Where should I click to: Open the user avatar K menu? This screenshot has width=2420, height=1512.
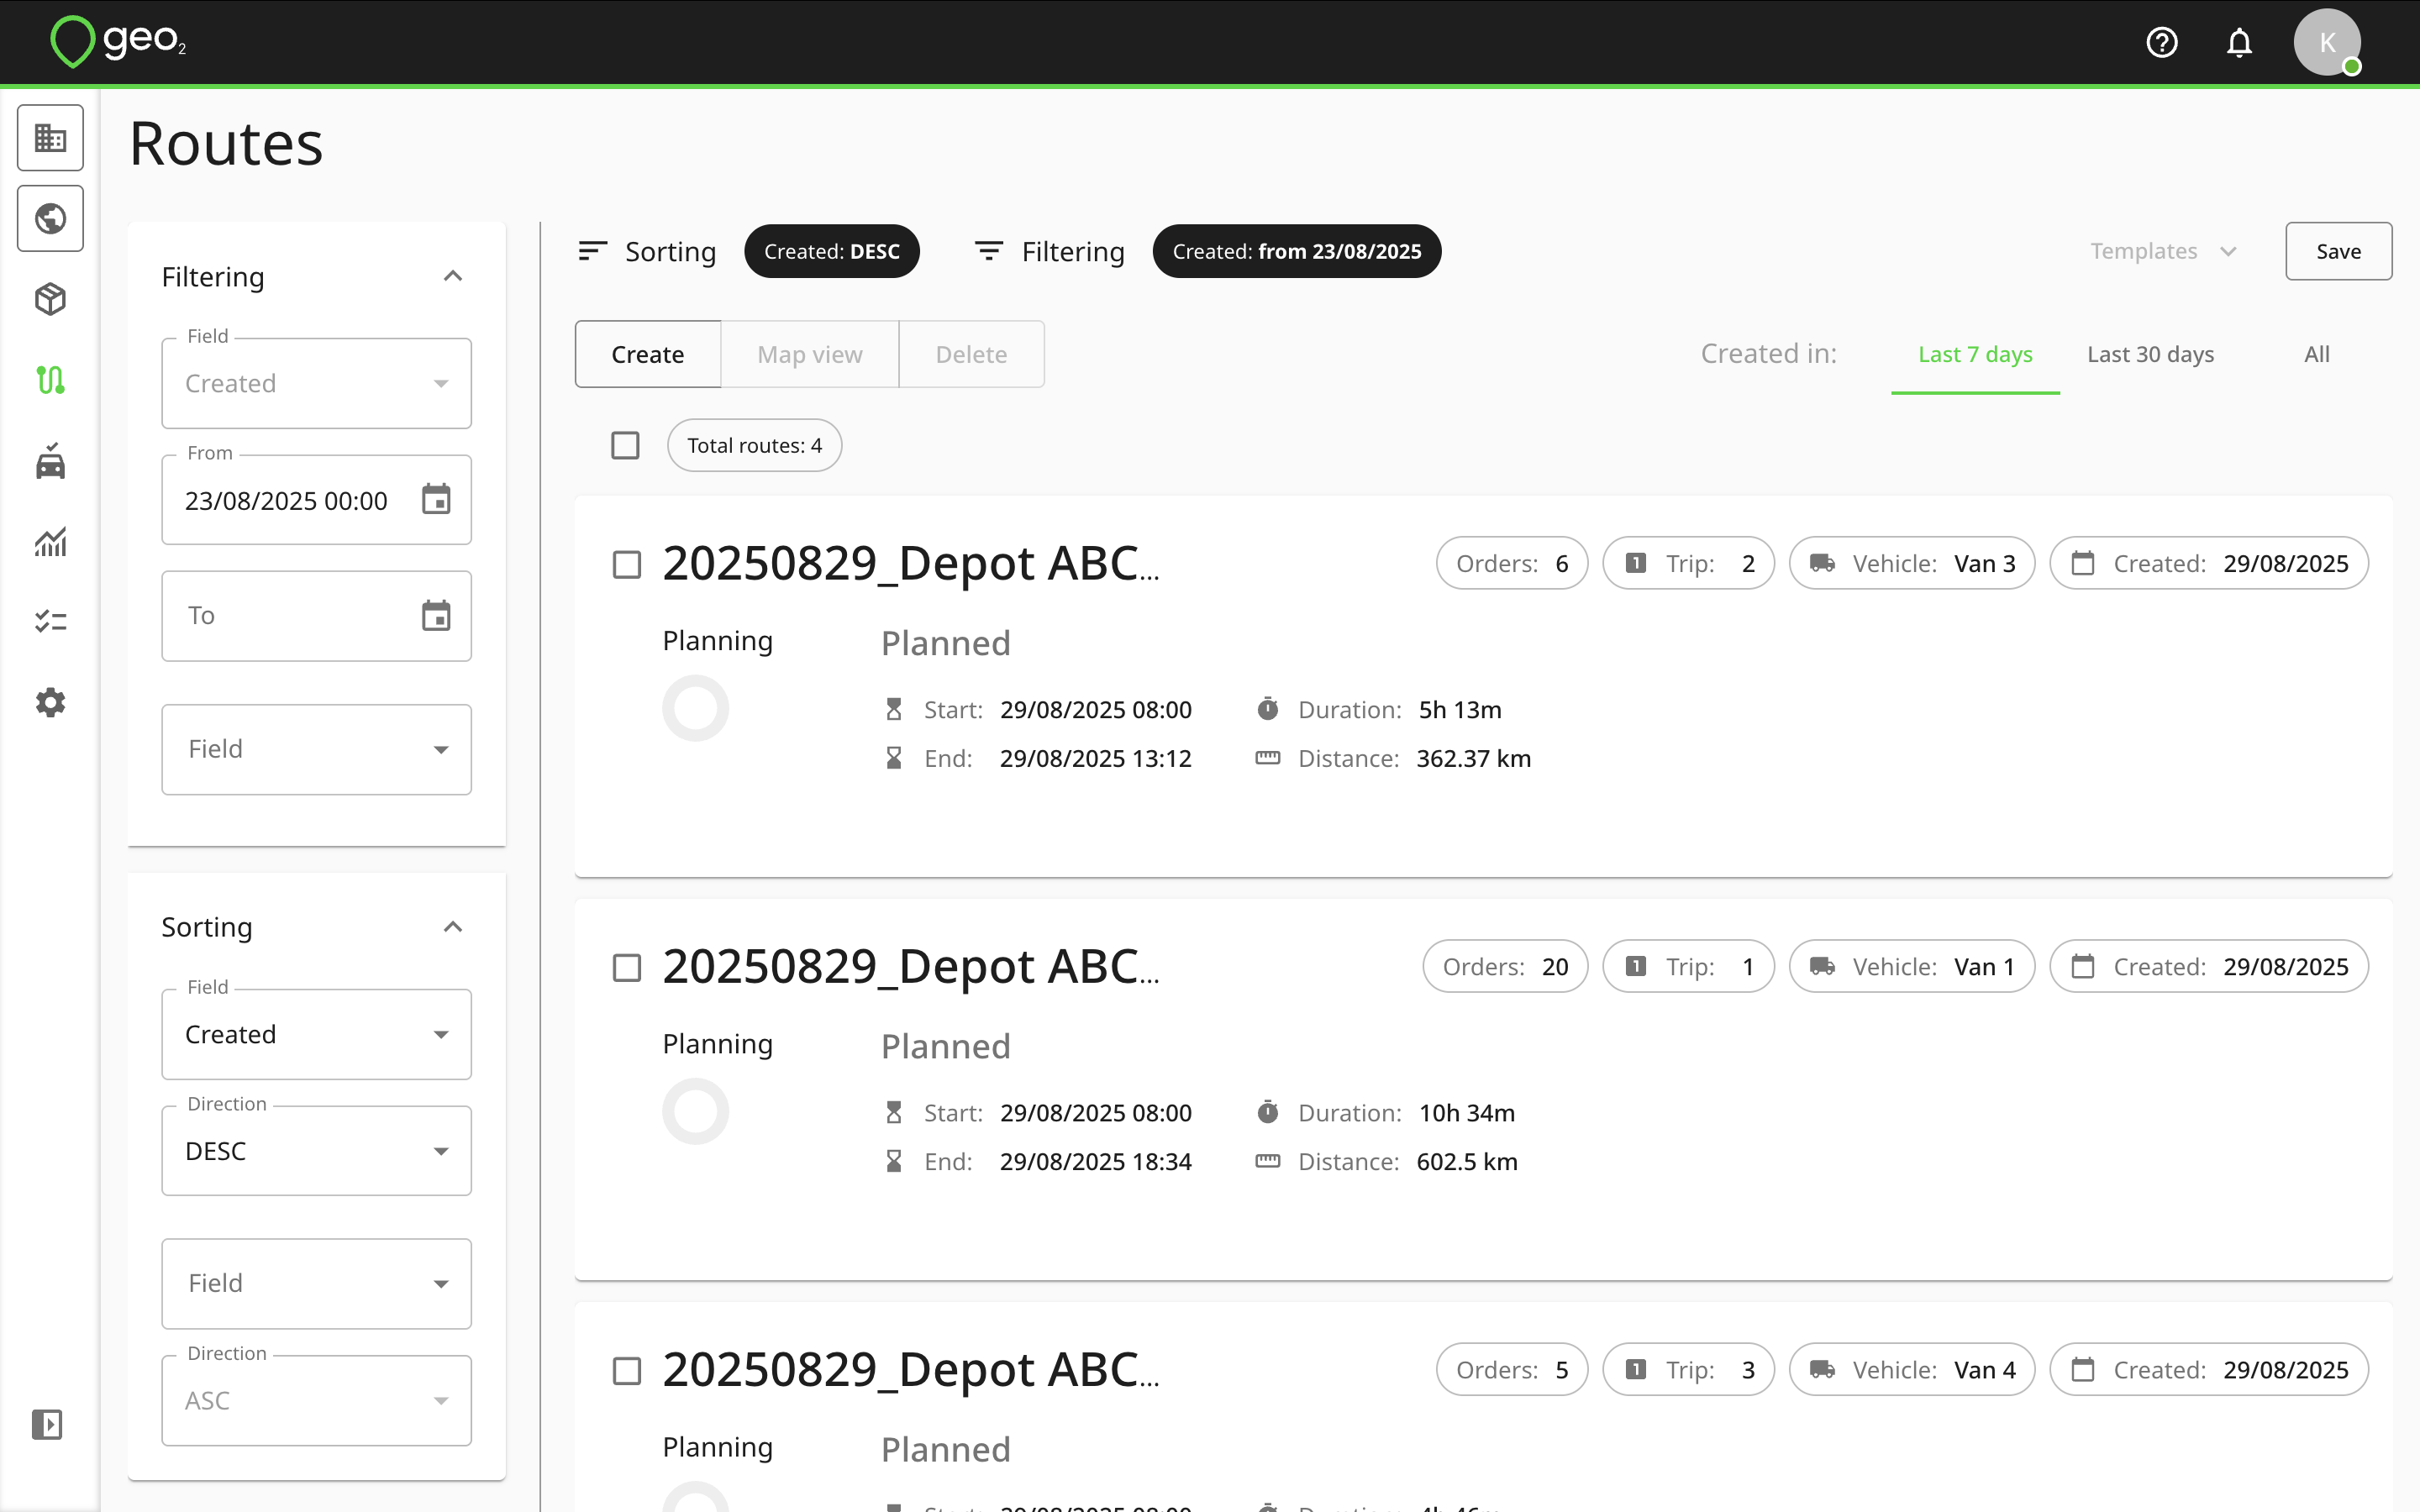2327,43
